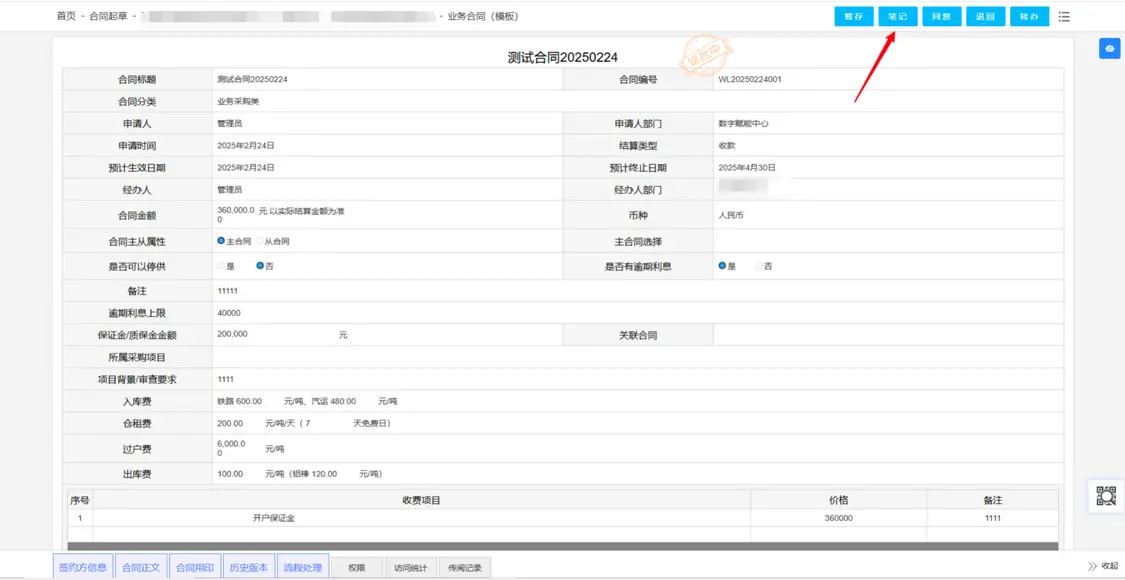
Task: Switch to the 合同正文 tab
Action: point(141,567)
